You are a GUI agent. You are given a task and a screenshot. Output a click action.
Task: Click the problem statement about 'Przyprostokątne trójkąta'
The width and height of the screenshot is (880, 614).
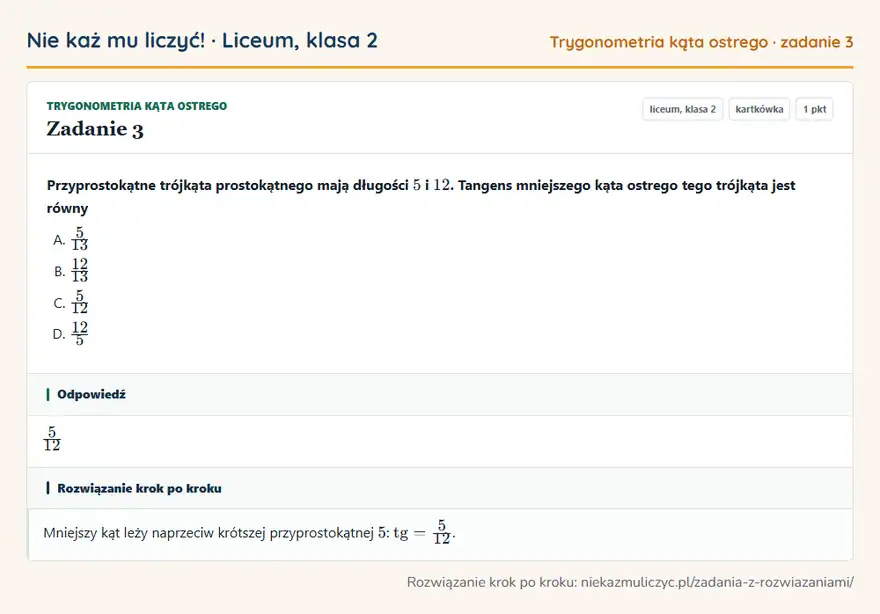421,196
